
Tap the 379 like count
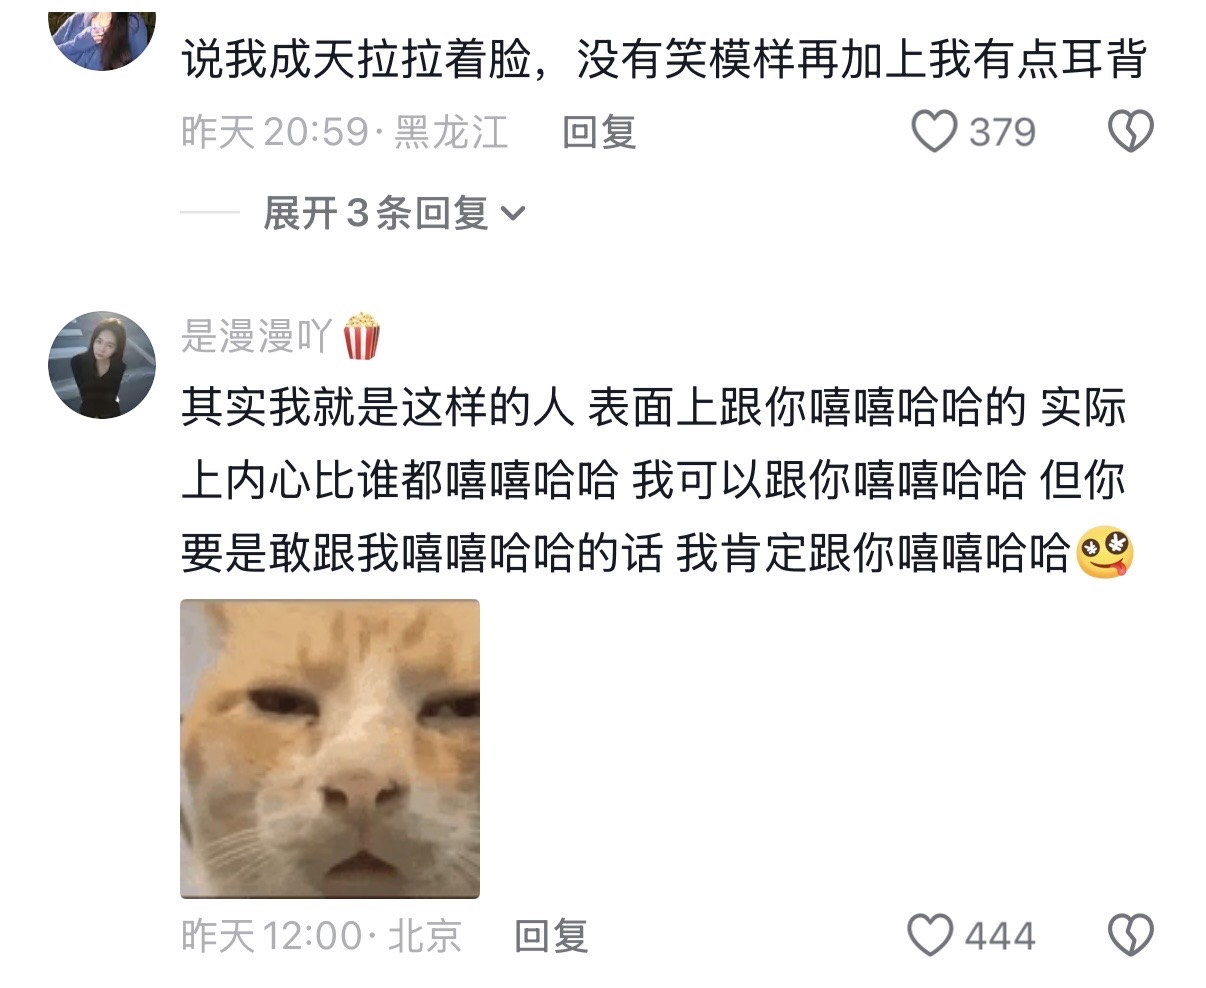[x=1002, y=132]
